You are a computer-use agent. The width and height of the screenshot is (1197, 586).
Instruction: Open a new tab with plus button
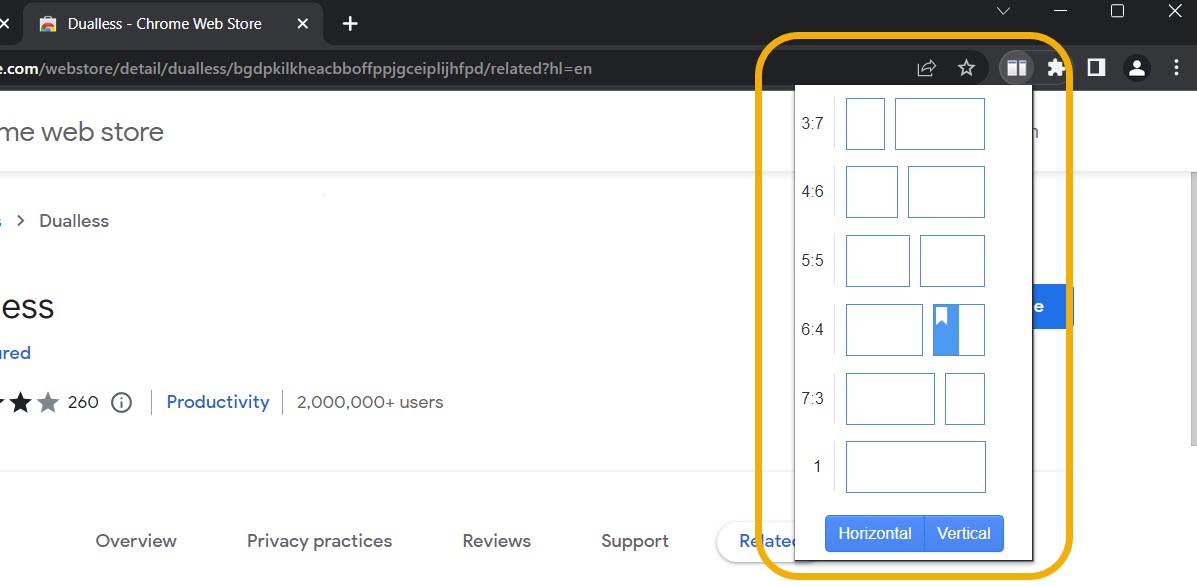350,23
